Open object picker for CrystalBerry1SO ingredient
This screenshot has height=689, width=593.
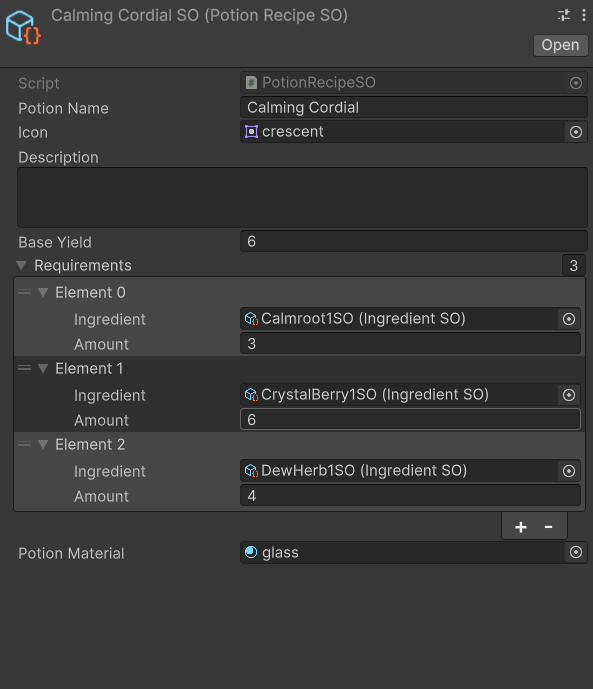(x=569, y=395)
